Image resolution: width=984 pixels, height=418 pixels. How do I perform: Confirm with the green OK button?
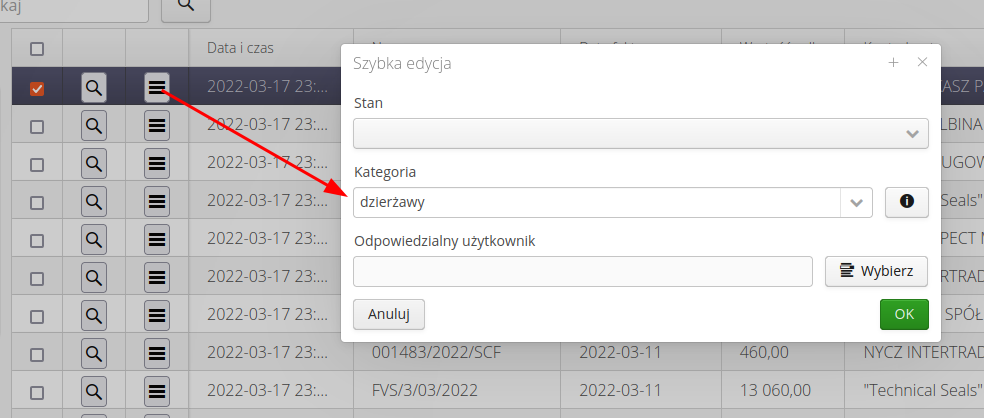[x=903, y=314]
